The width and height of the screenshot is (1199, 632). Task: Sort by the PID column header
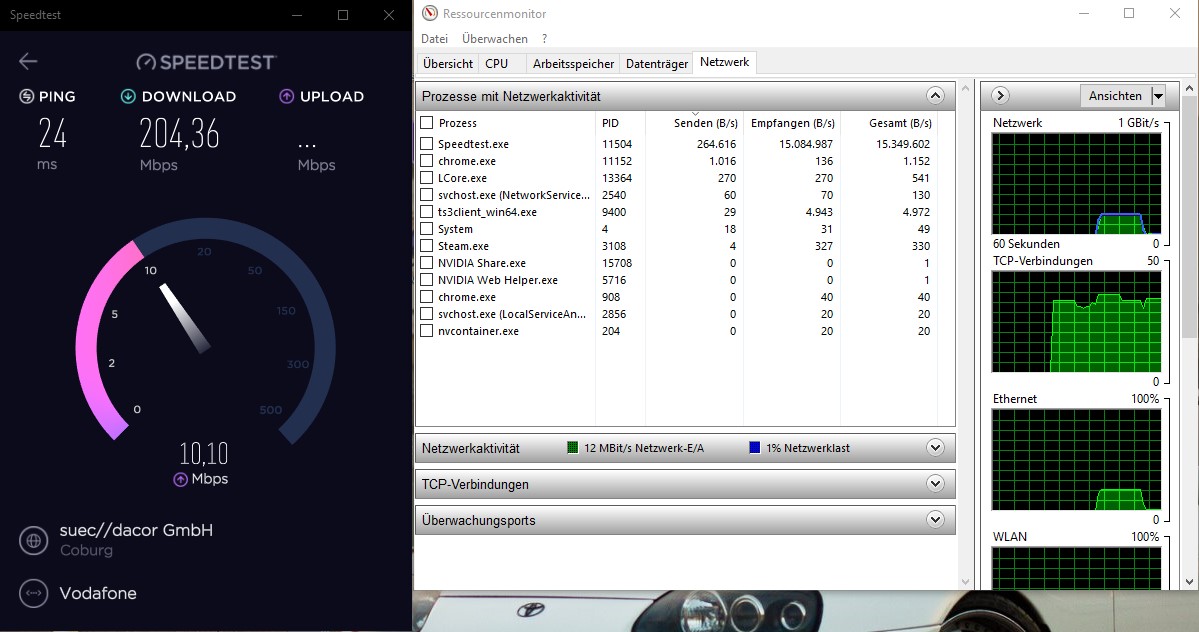pyautogui.click(x=620, y=123)
